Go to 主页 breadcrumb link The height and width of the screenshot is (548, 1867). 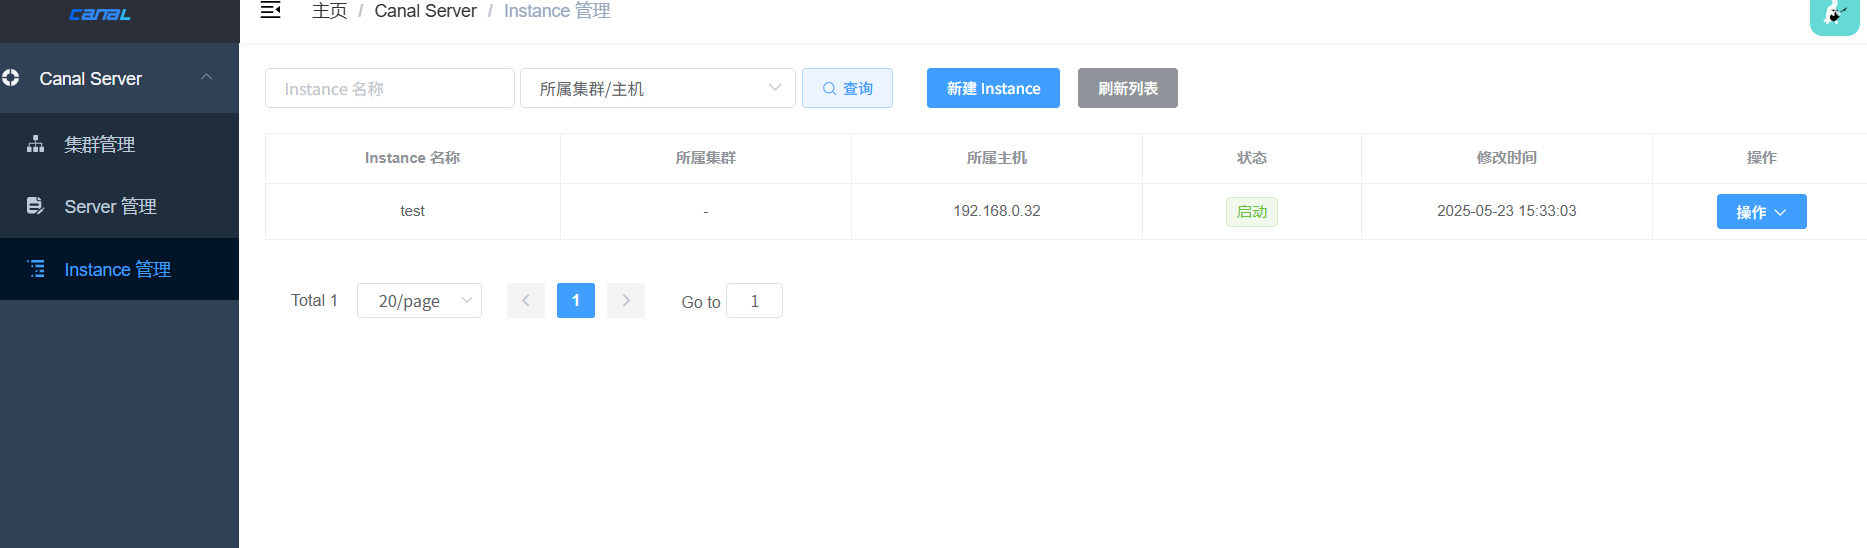(x=329, y=11)
